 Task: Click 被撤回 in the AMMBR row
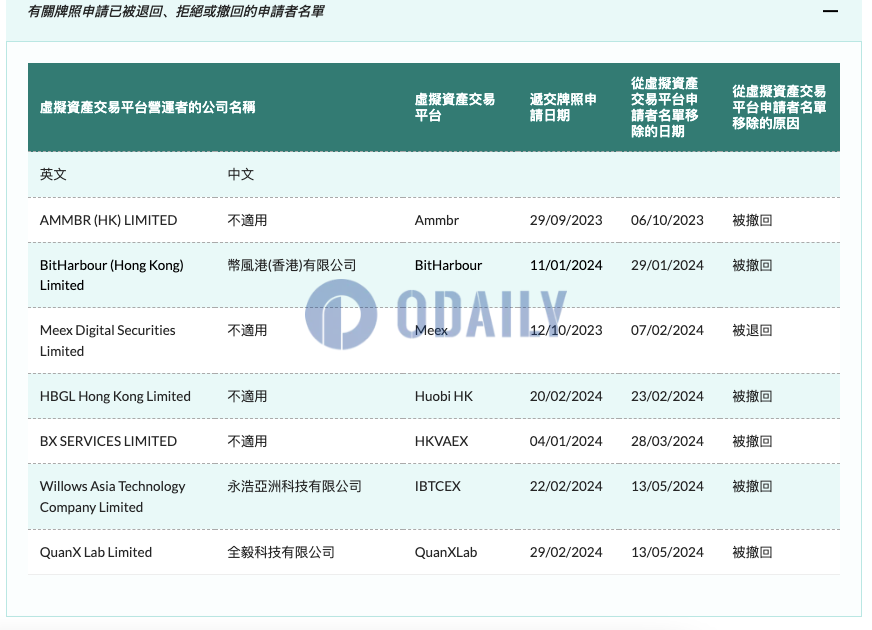(752, 220)
